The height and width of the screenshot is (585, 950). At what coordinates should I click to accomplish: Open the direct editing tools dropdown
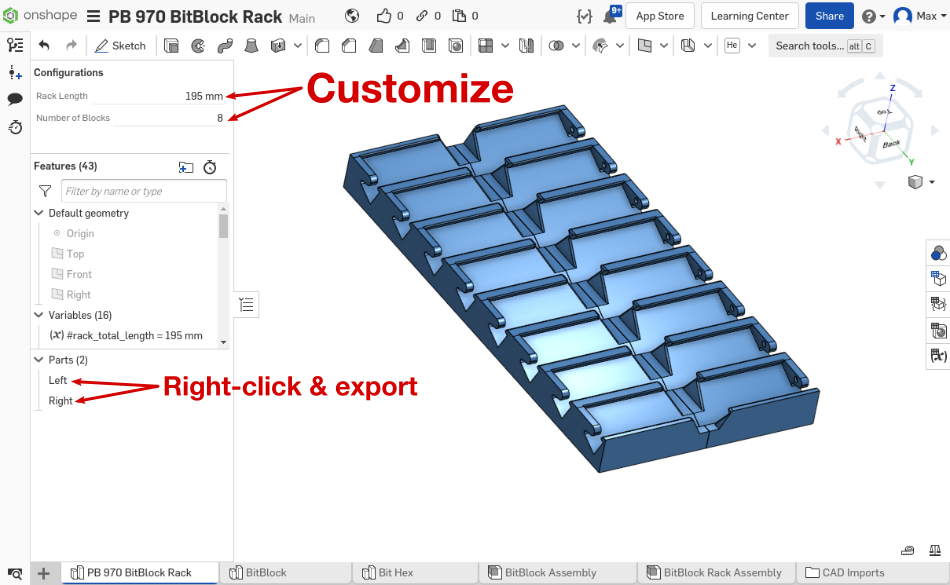(x=620, y=45)
